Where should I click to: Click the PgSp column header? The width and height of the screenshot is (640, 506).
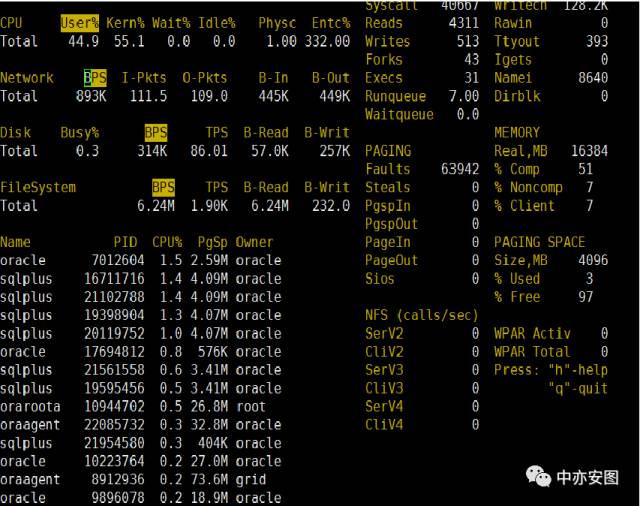[213, 242]
